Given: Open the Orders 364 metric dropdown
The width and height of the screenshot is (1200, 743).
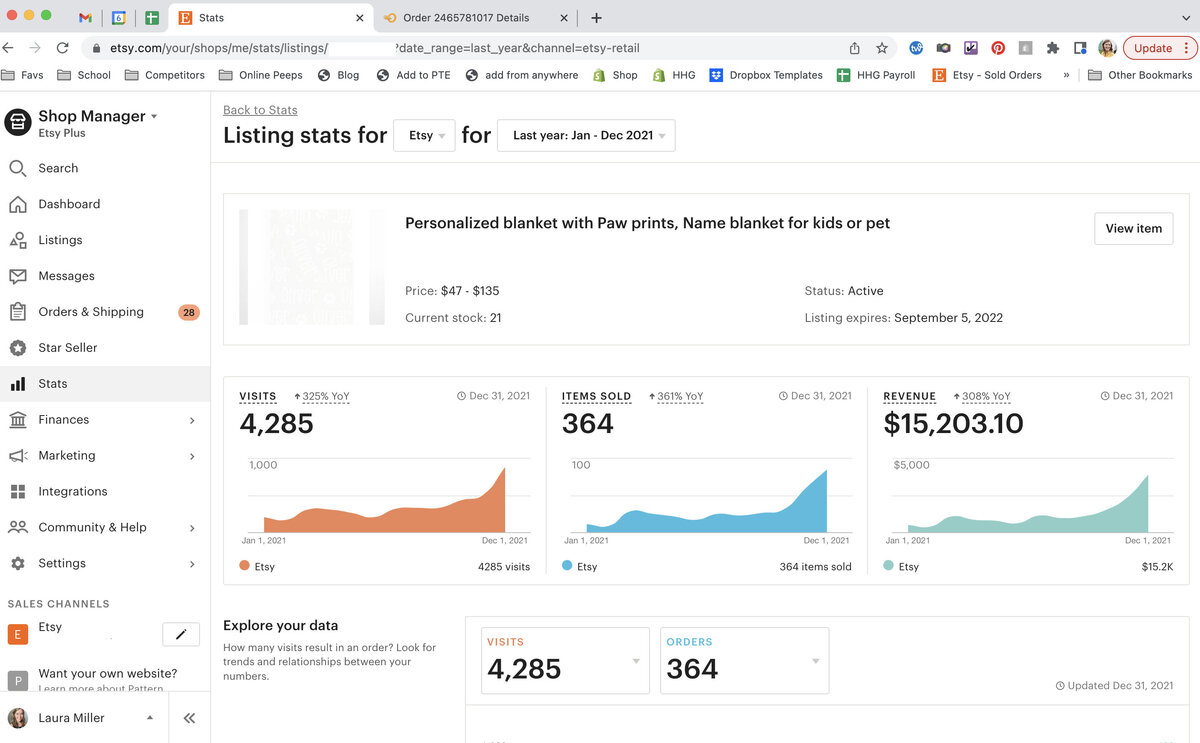Looking at the screenshot, I should [745, 660].
